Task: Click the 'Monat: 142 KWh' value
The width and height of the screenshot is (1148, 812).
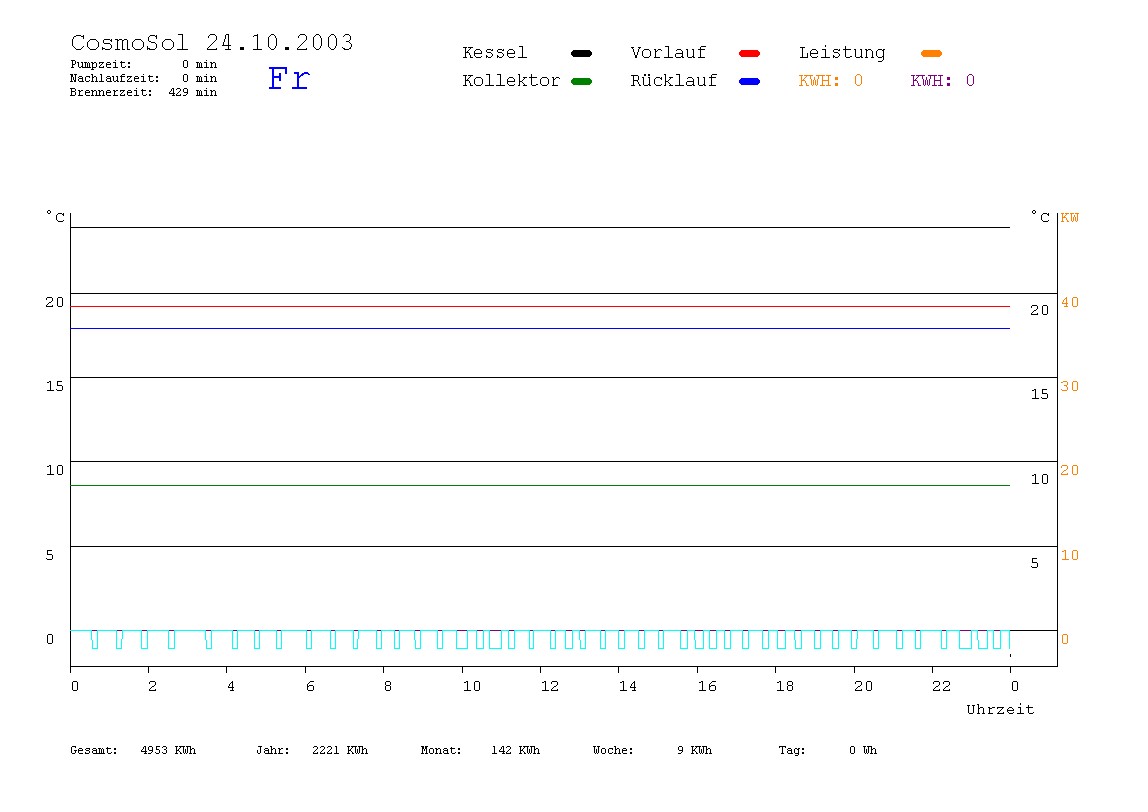Action: click(480, 750)
